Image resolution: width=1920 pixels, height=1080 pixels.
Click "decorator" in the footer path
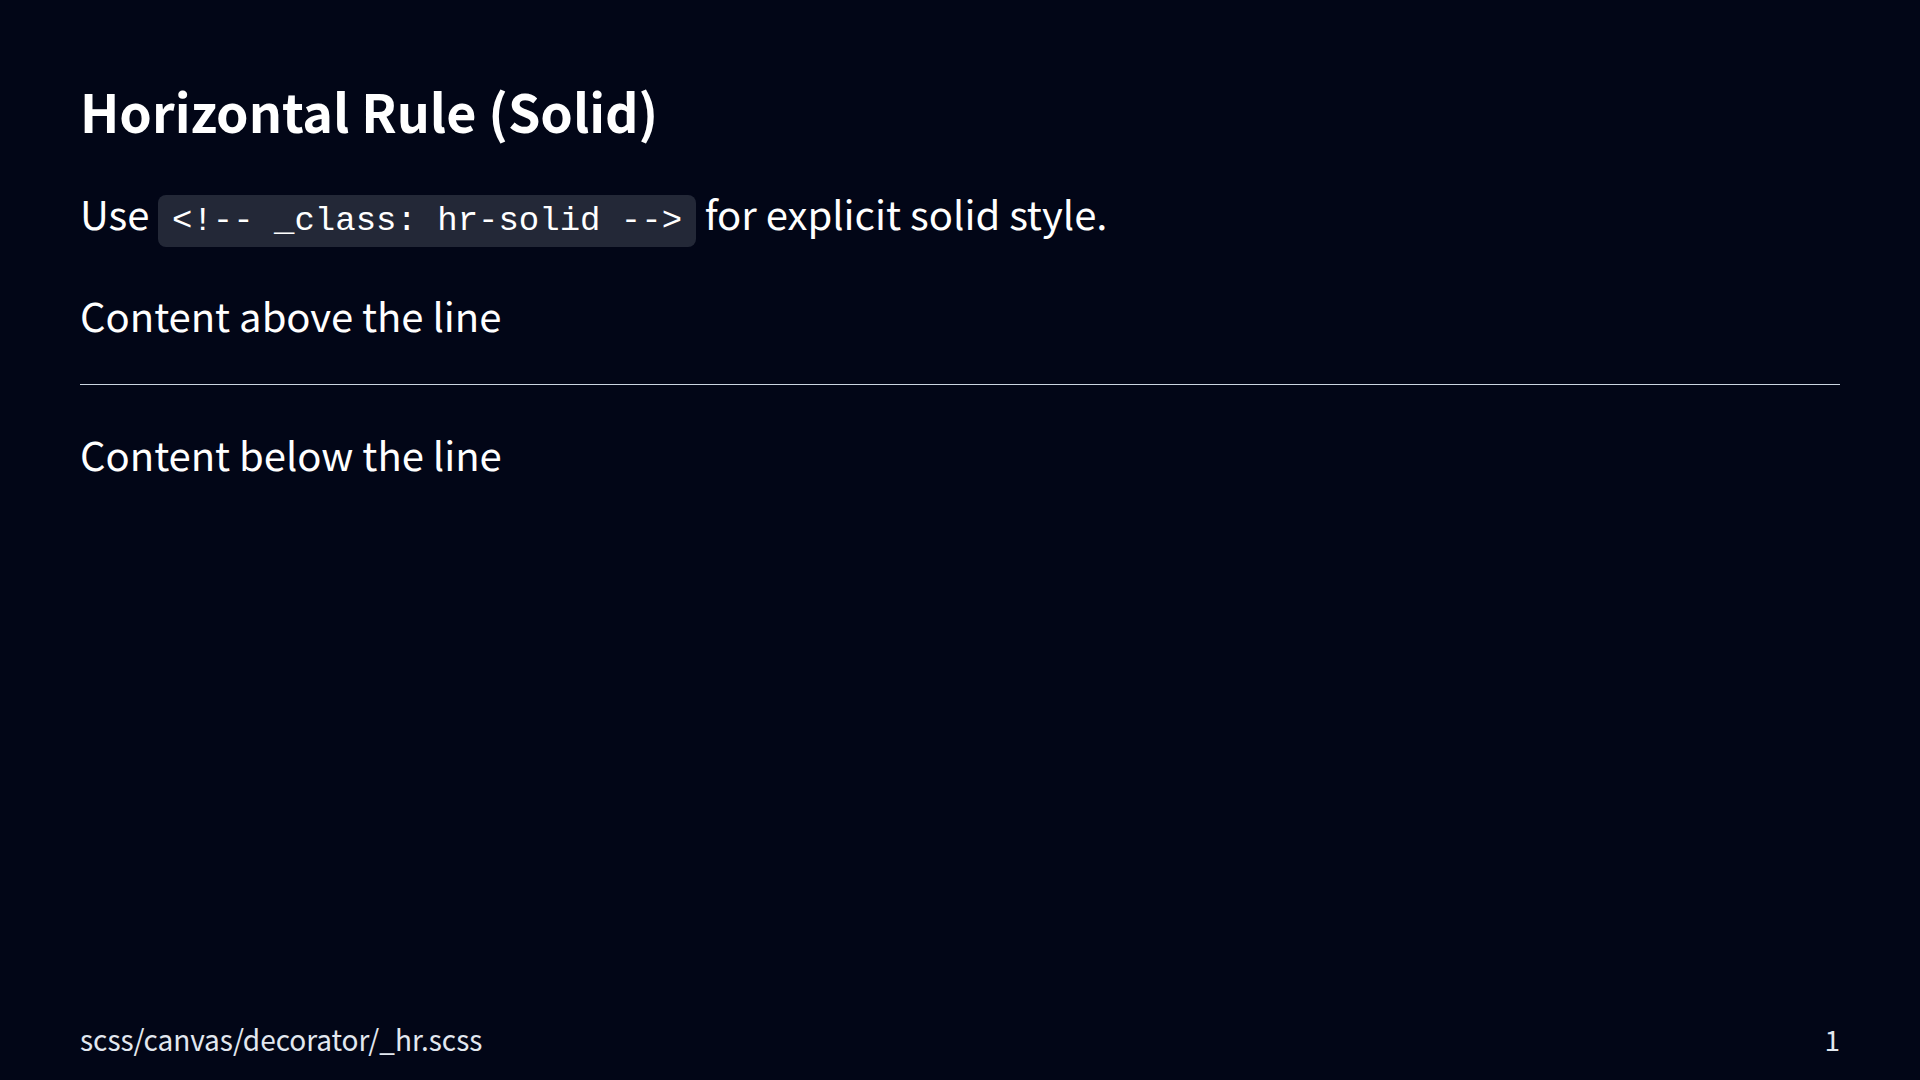point(306,1041)
